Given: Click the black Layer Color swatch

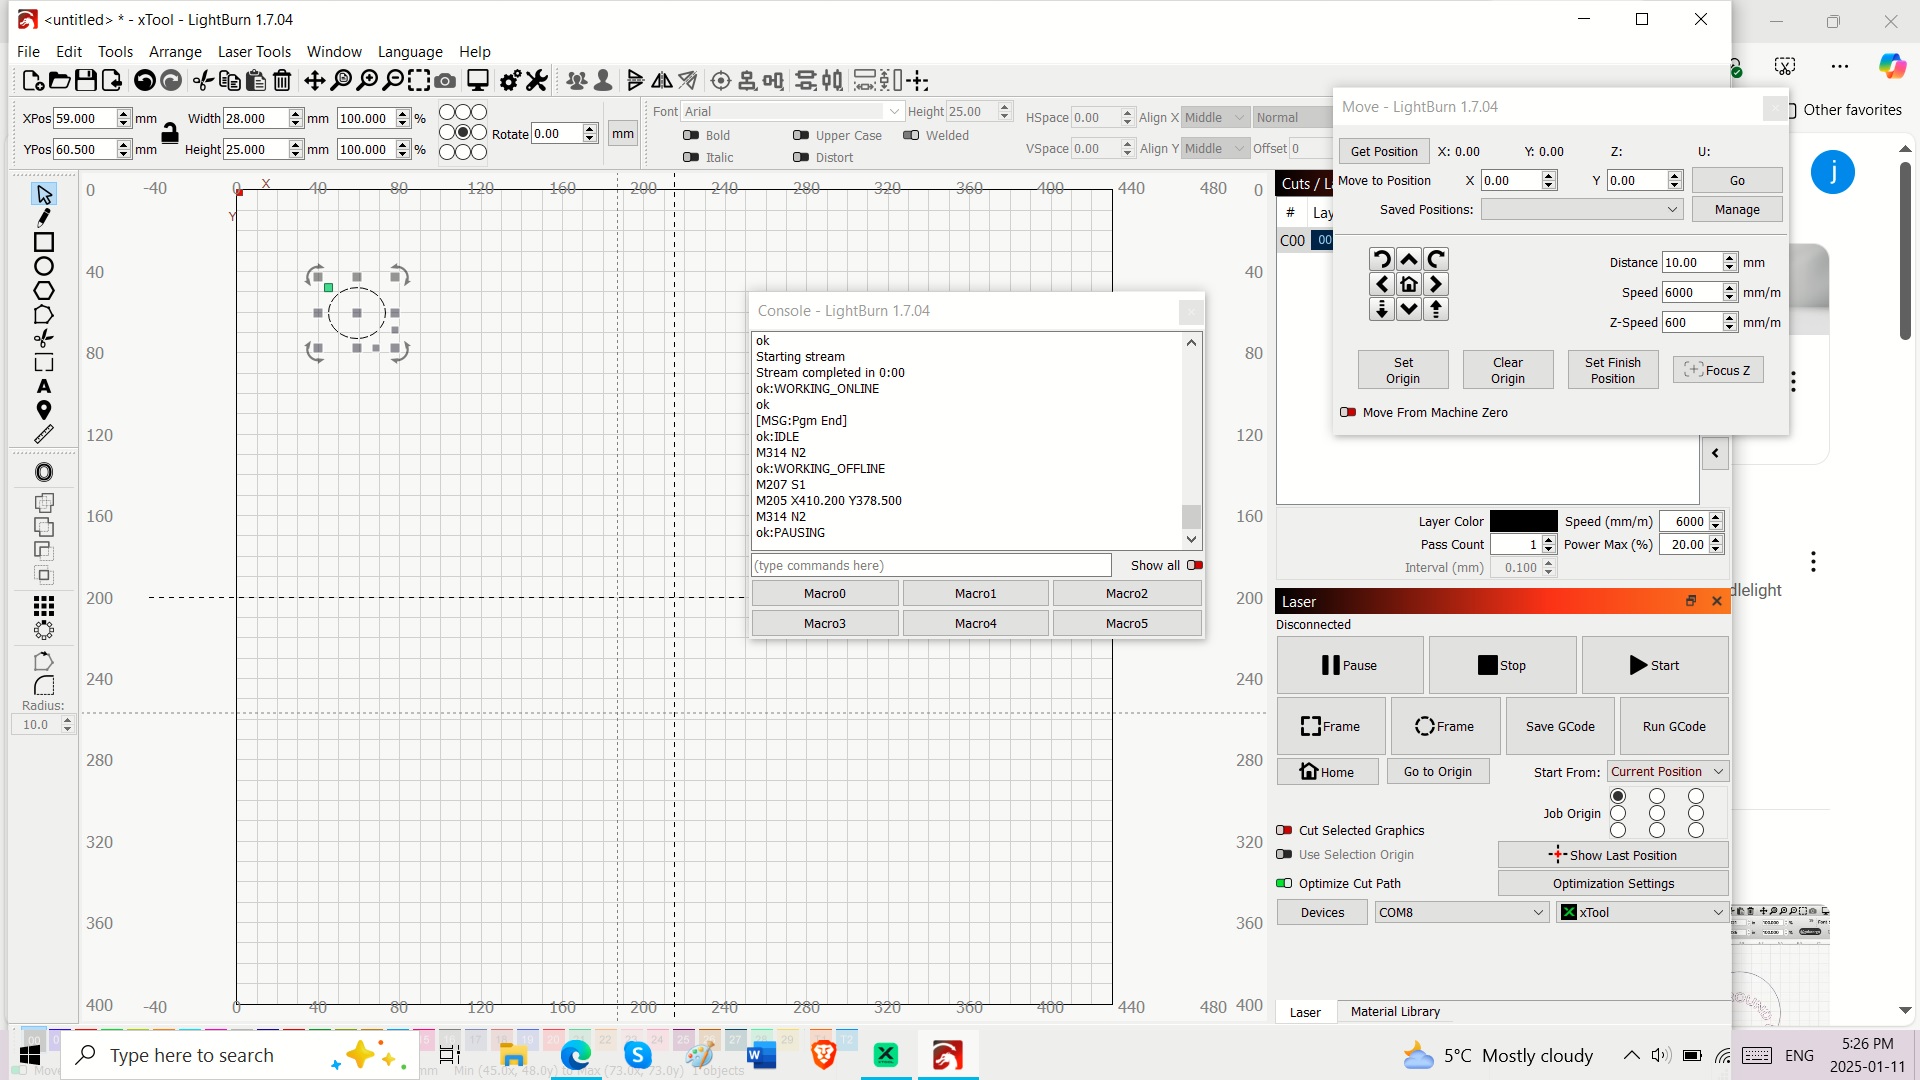Looking at the screenshot, I should click(1524, 522).
